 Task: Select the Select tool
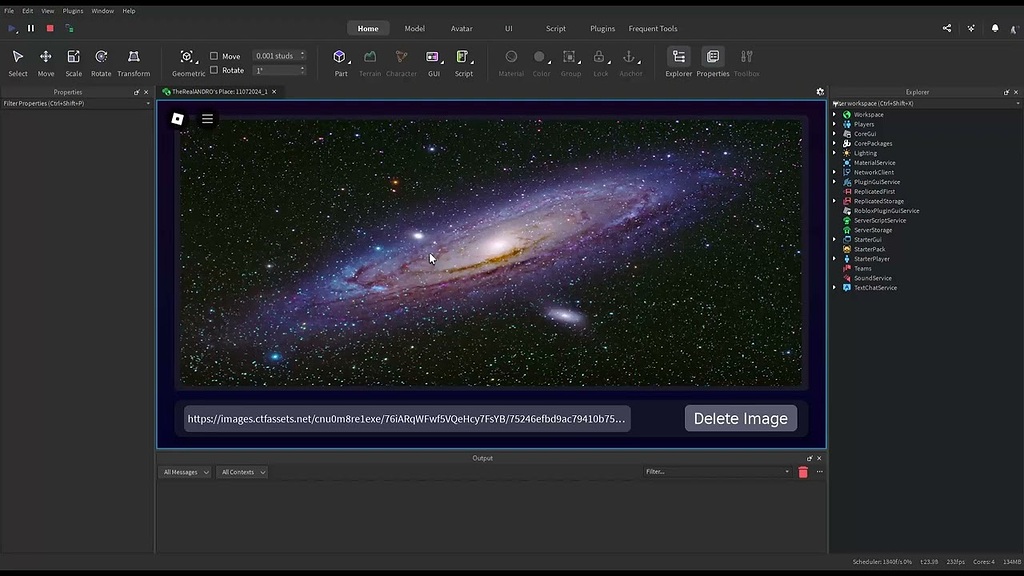[18, 63]
